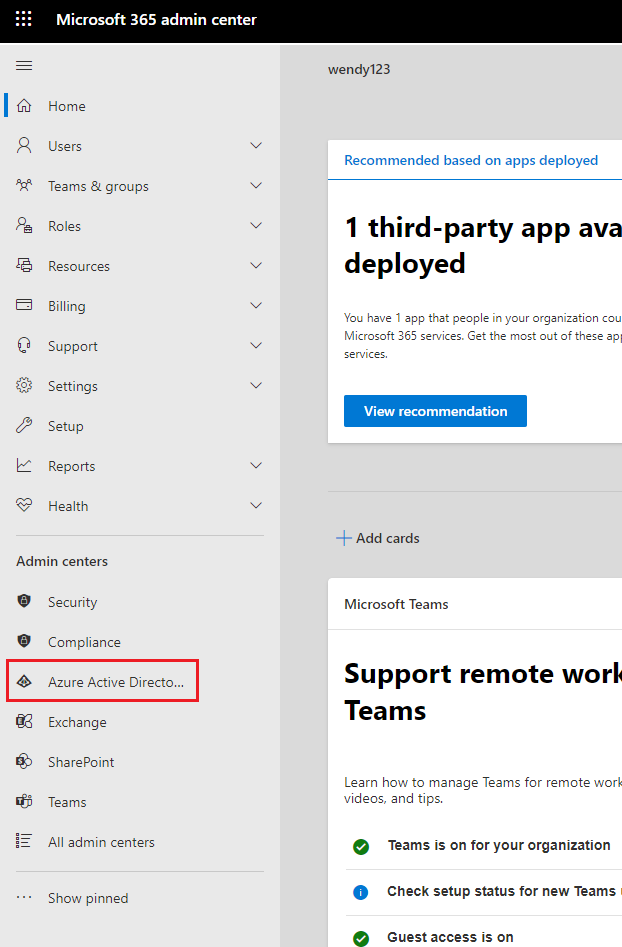Expand the Roles chevron

point(256,225)
